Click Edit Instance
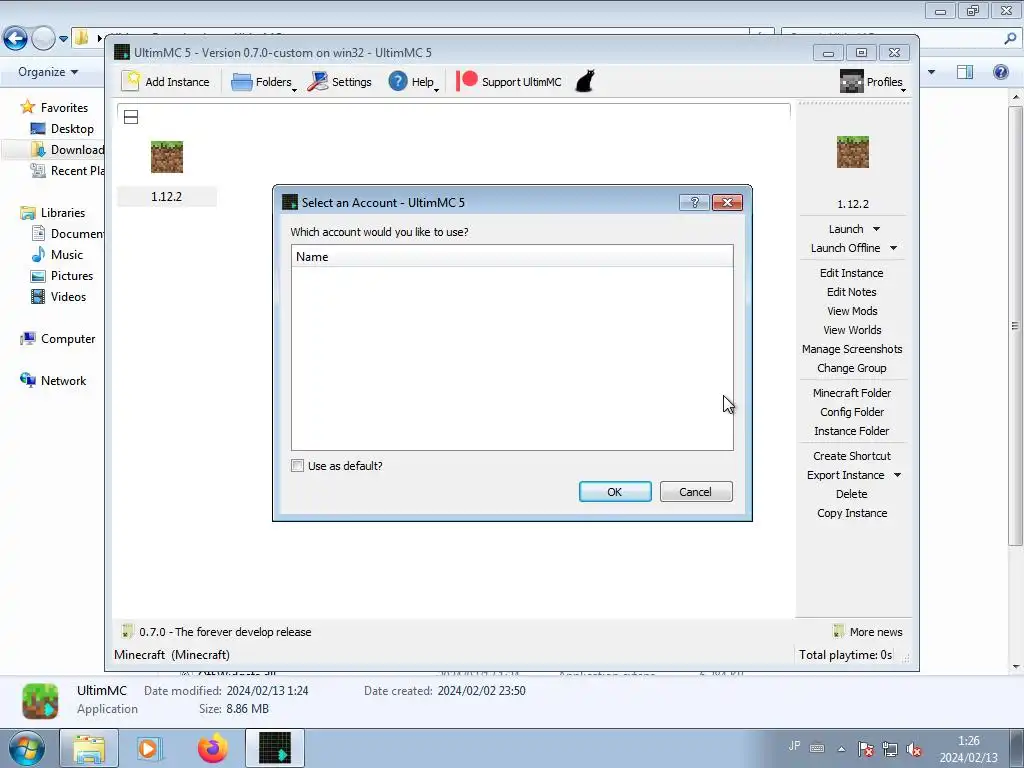Image resolution: width=1024 pixels, height=768 pixels. click(x=852, y=273)
